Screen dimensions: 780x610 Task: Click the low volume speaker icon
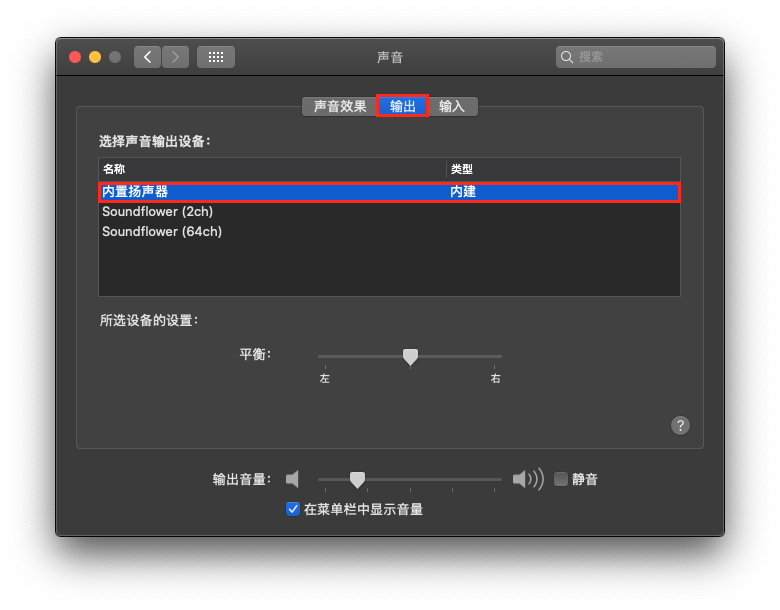pyautogui.click(x=292, y=479)
